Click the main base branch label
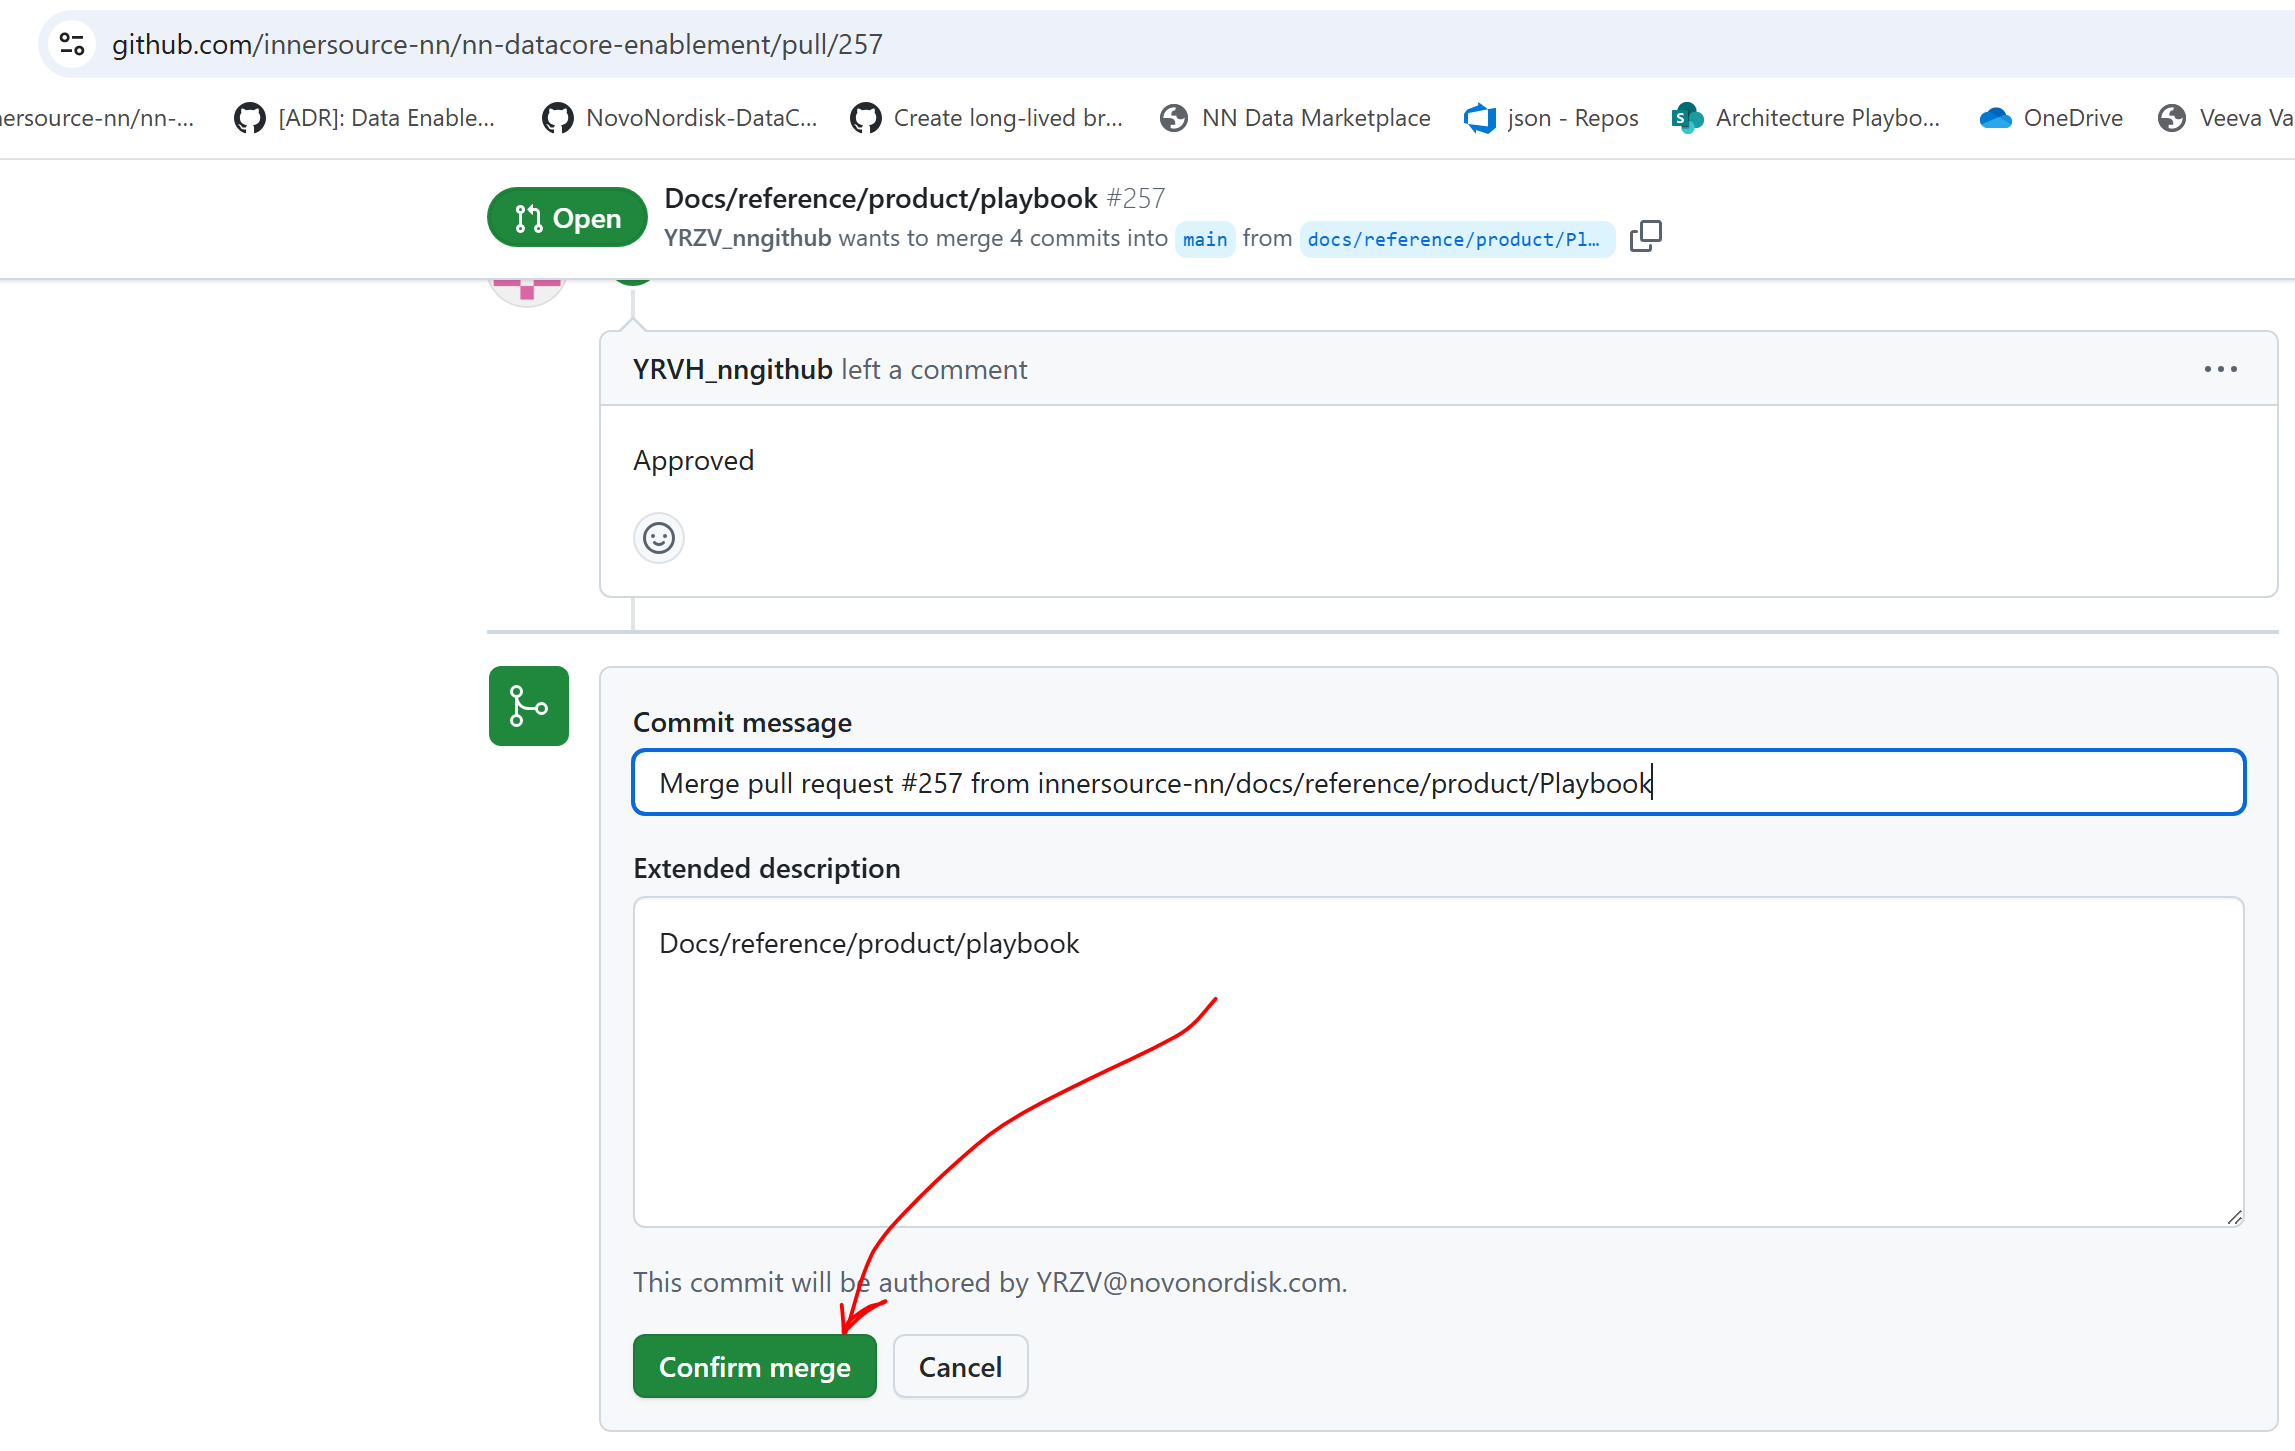The height and width of the screenshot is (1451, 2295). click(x=1205, y=239)
